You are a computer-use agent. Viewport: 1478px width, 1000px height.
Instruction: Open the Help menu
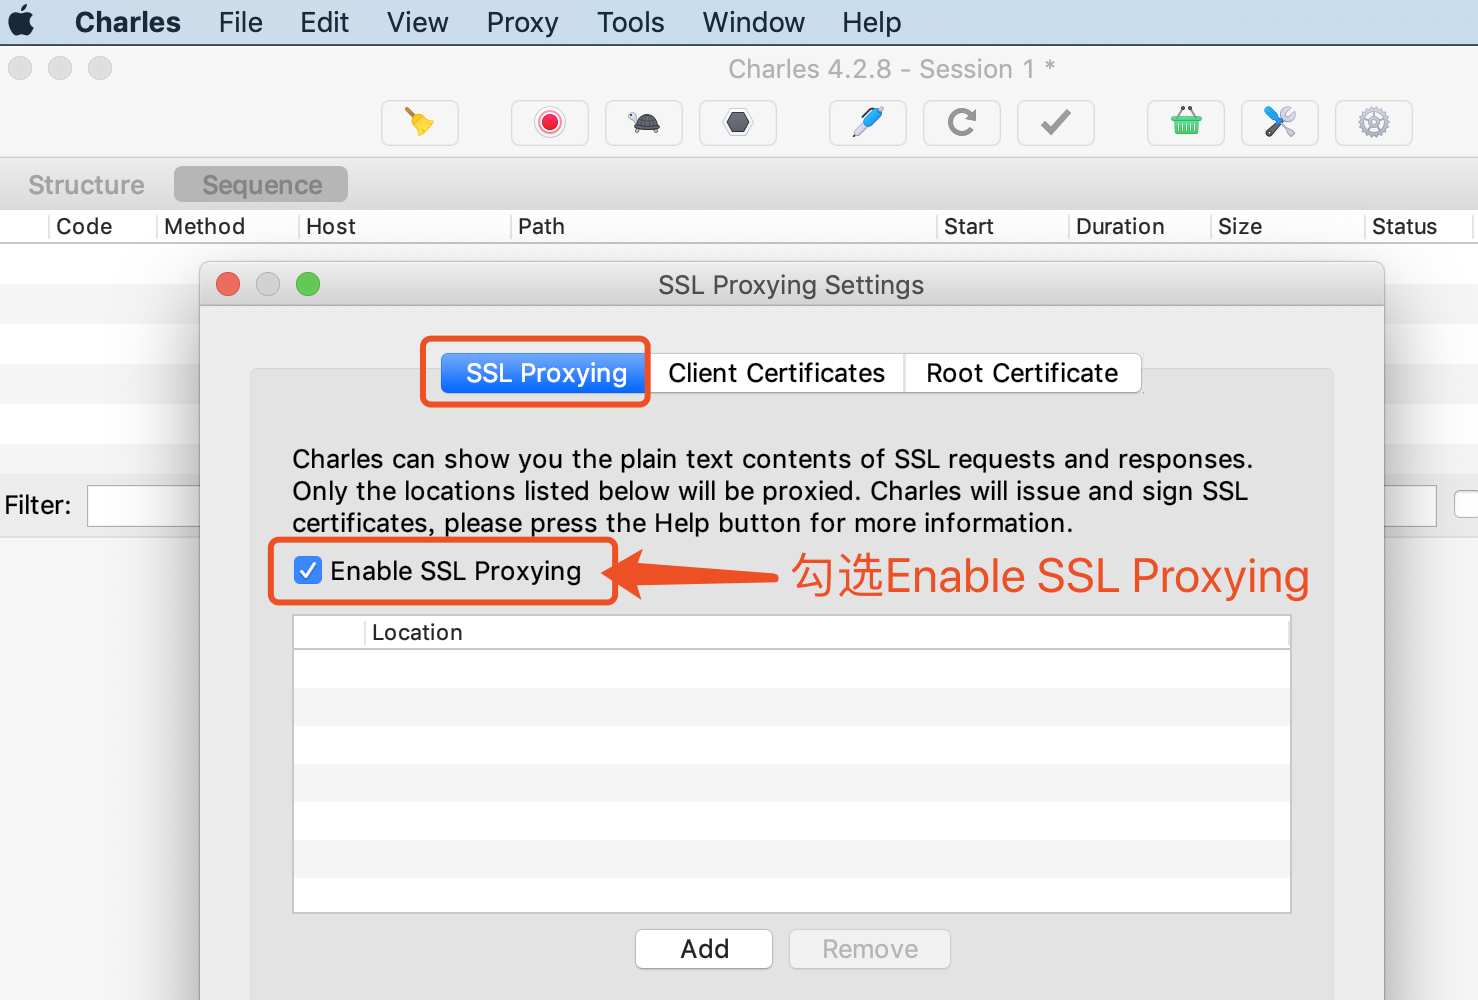click(872, 22)
